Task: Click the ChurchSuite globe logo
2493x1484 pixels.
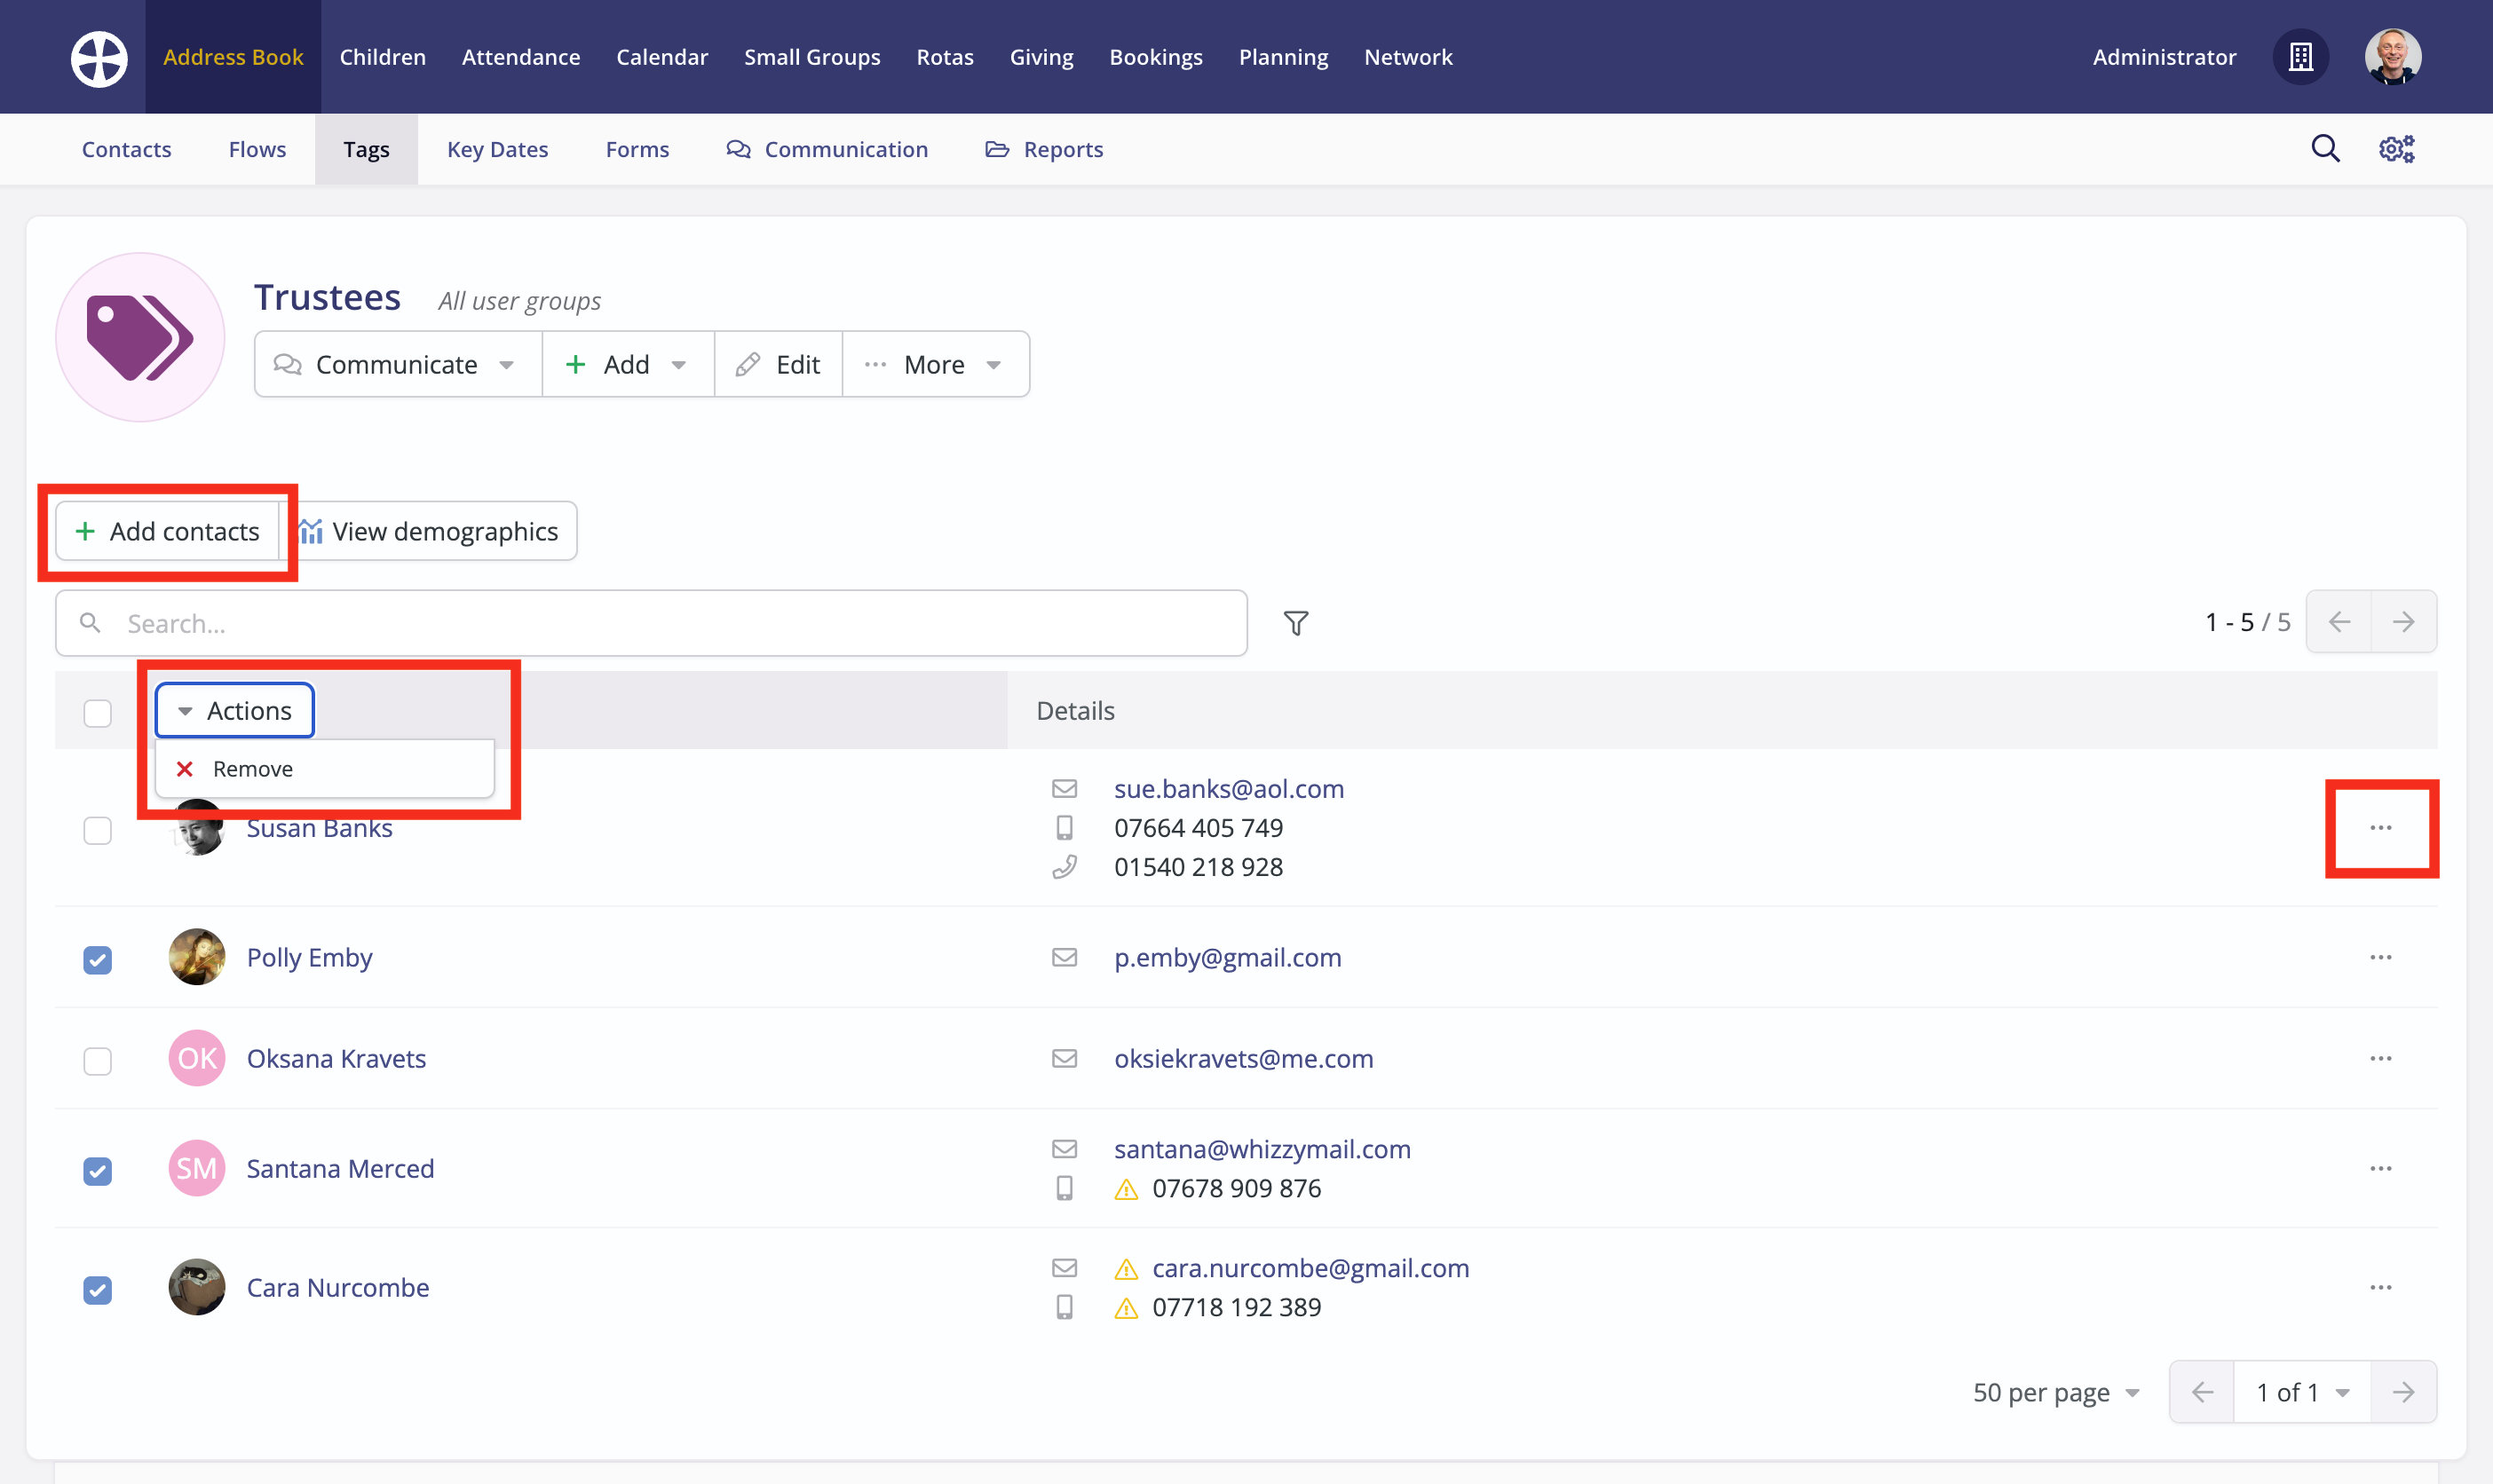Action: click(99, 58)
